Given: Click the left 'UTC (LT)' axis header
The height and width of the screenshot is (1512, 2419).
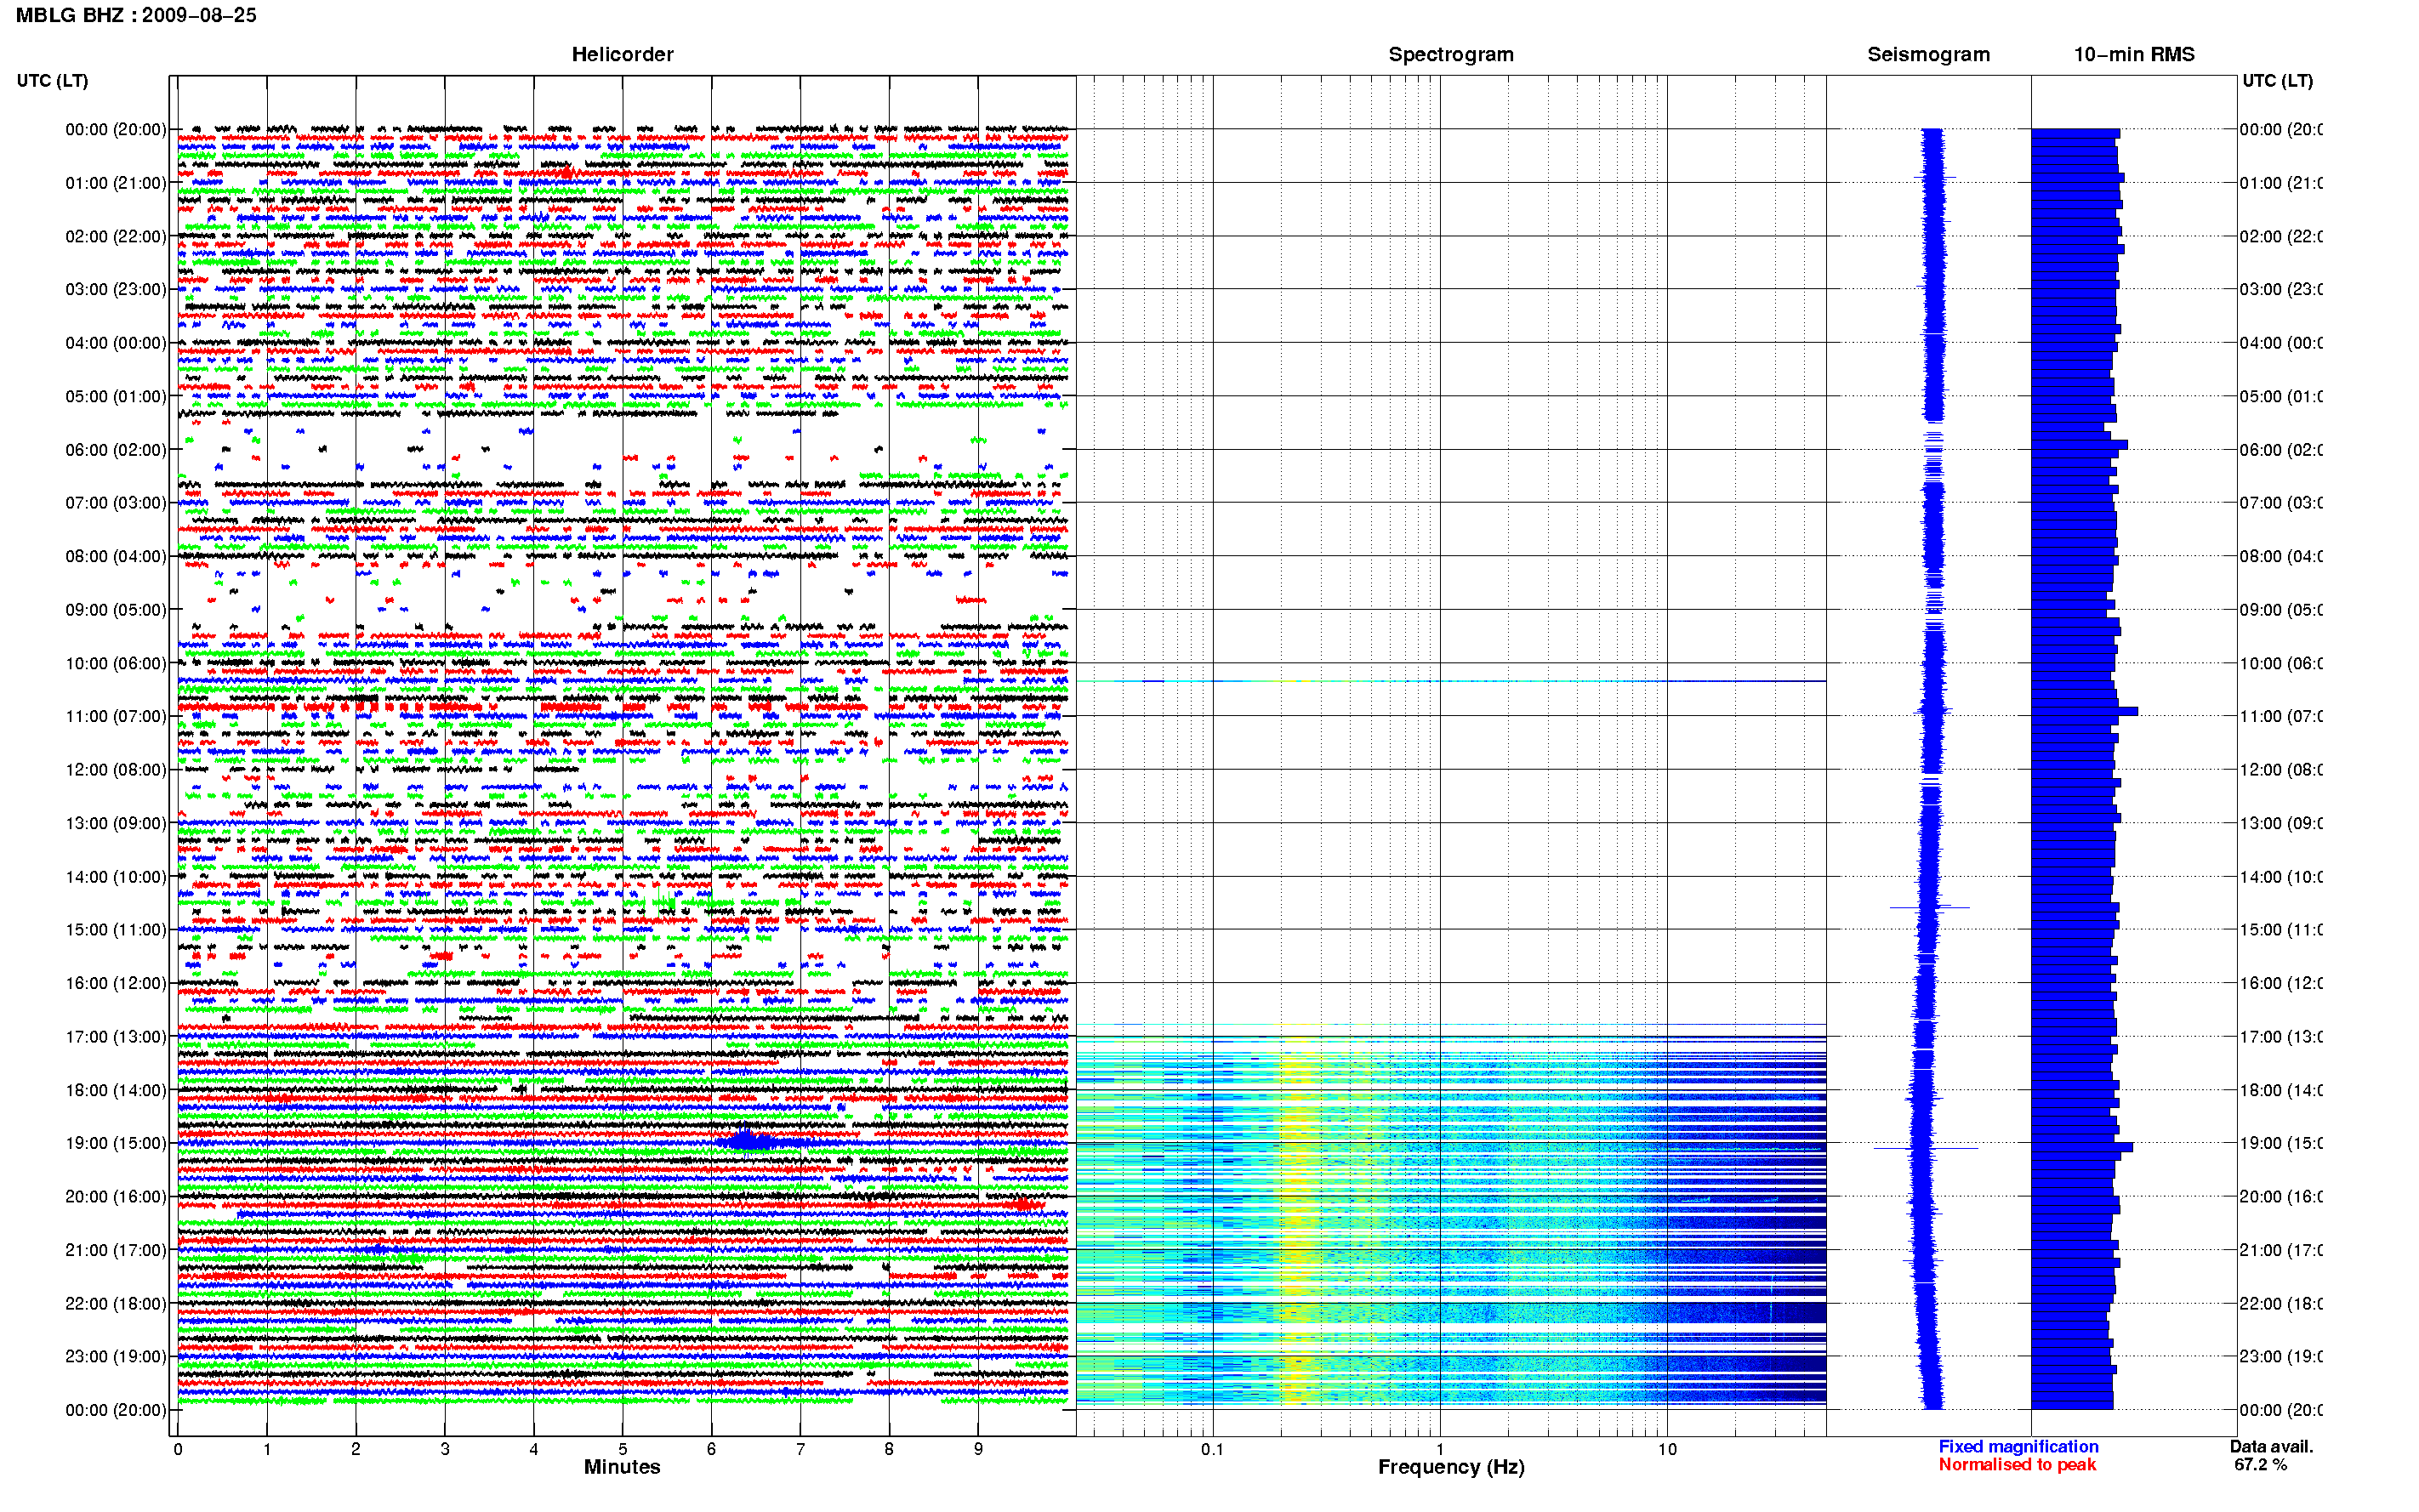Looking at the screenshot, I should coord(52,80).
